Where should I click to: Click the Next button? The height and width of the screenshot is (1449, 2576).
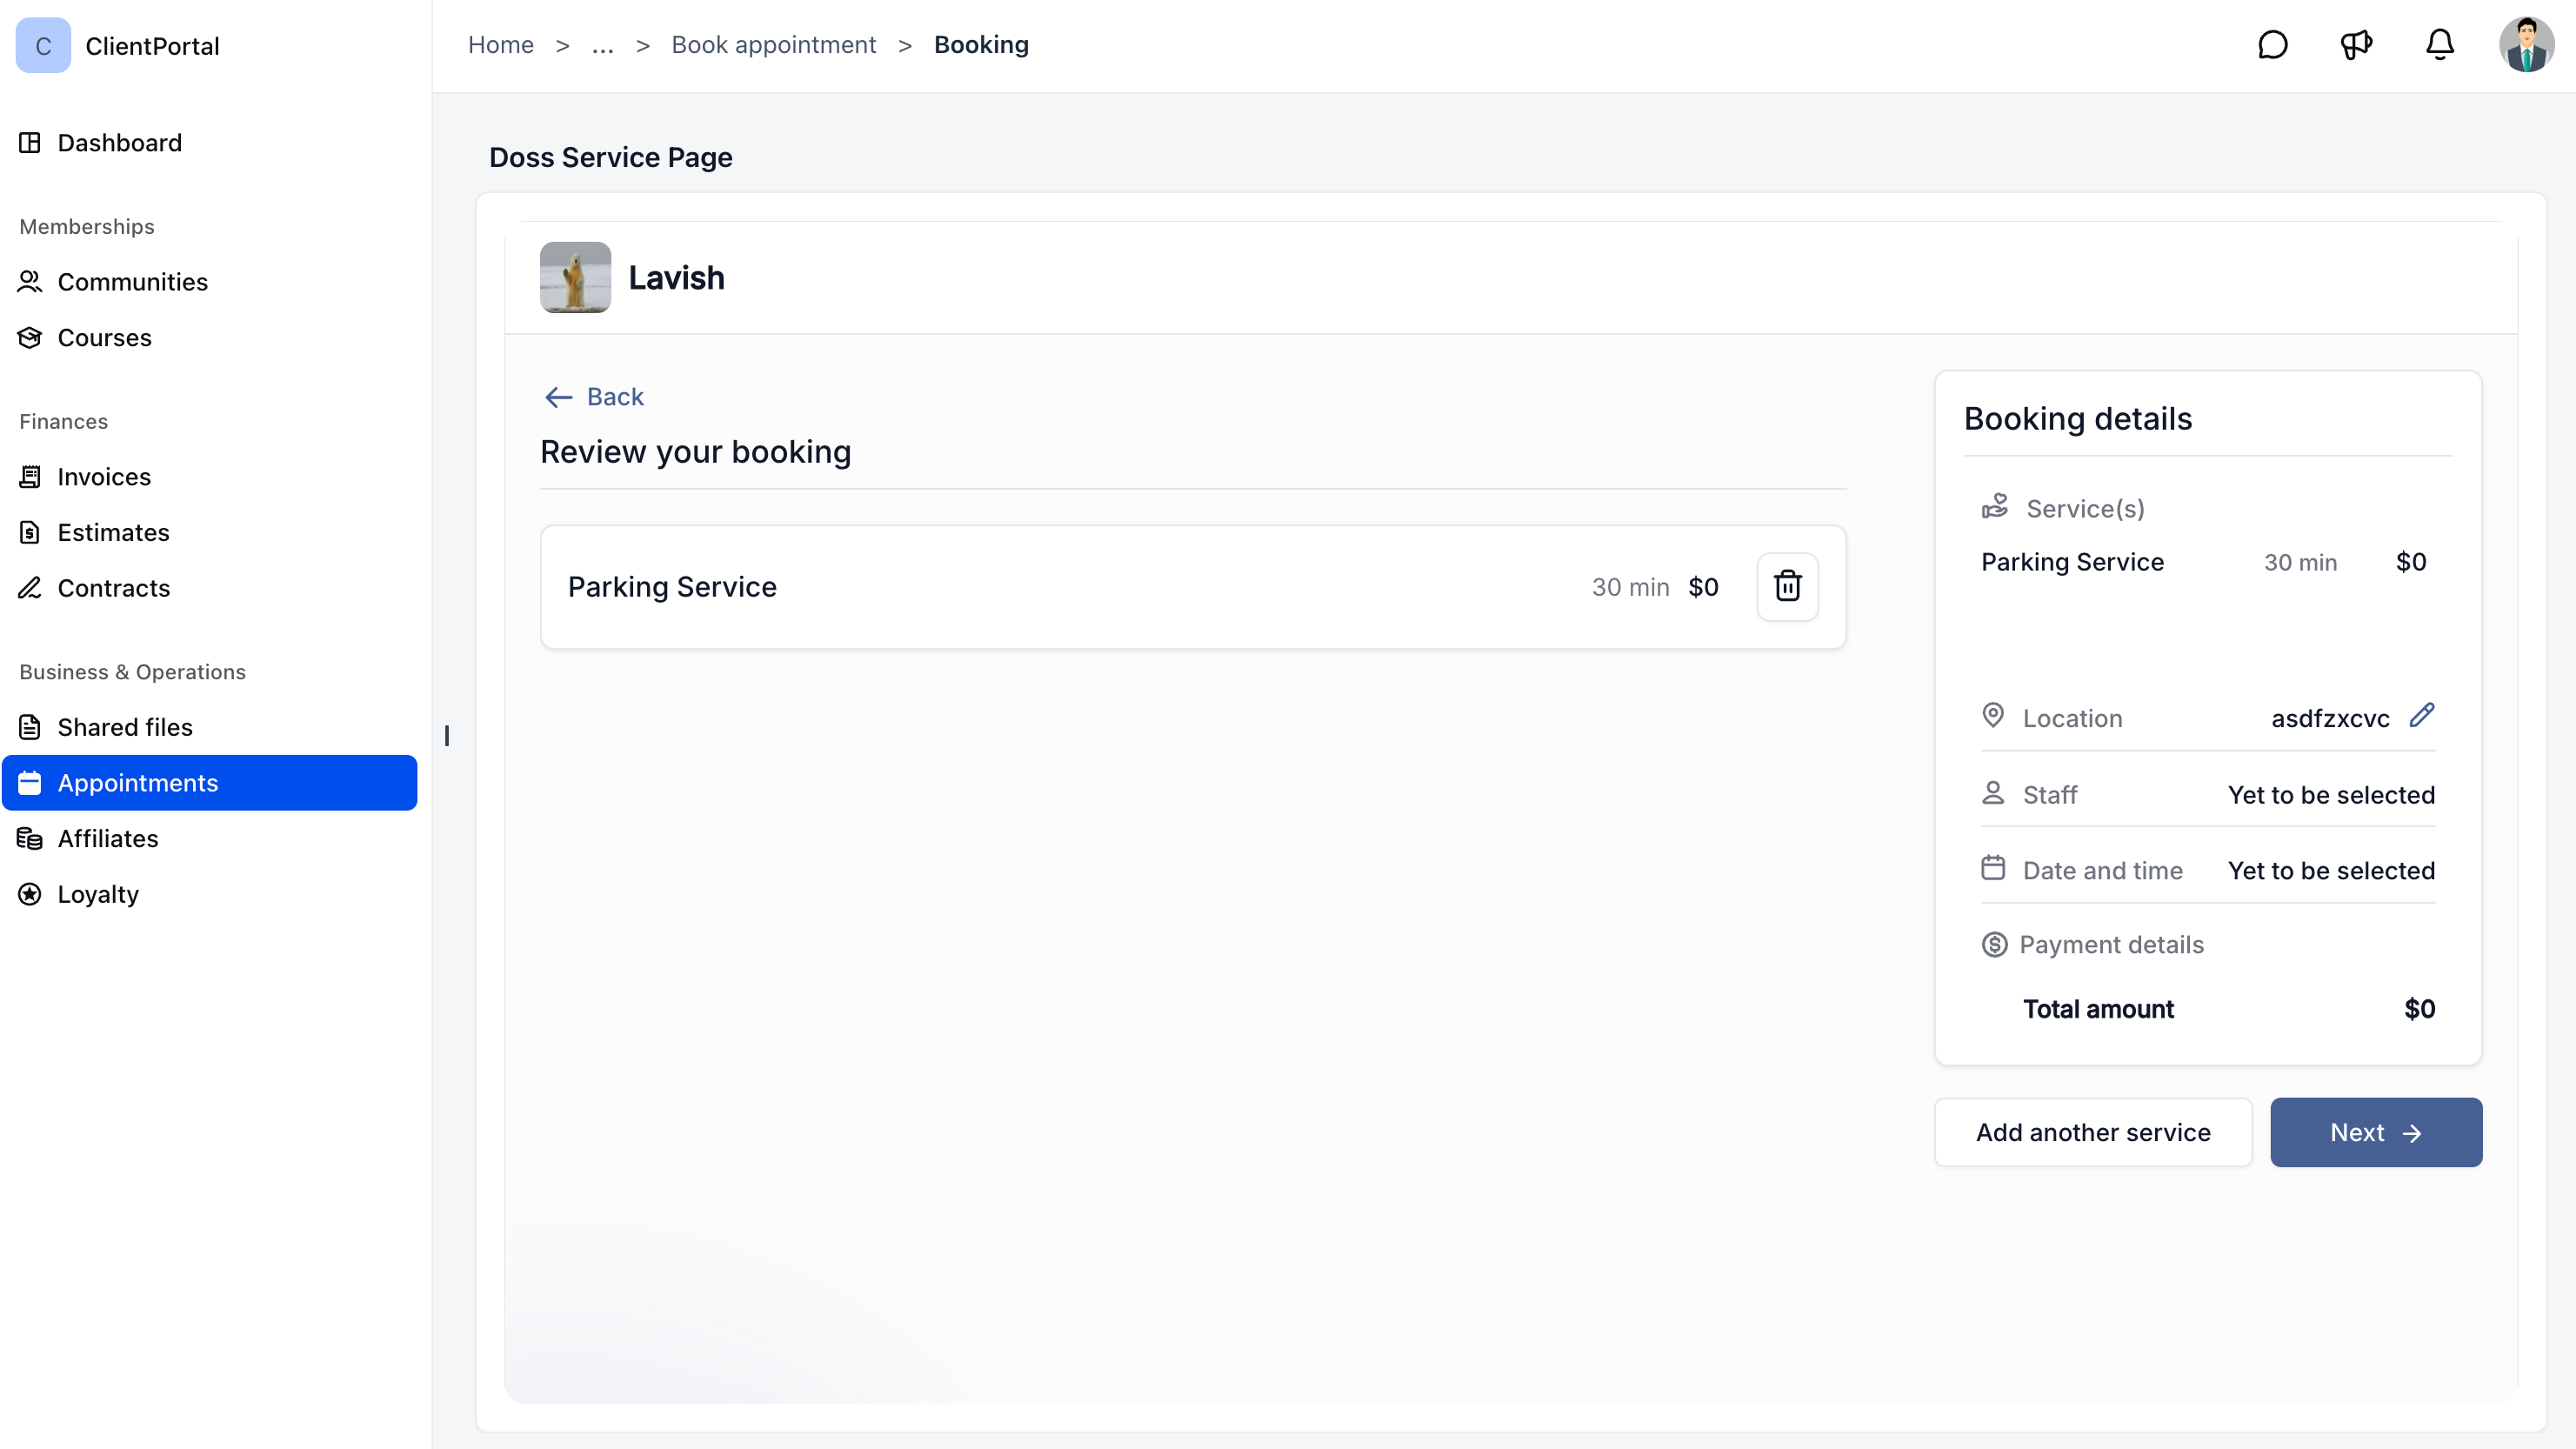(2376, 1132)
